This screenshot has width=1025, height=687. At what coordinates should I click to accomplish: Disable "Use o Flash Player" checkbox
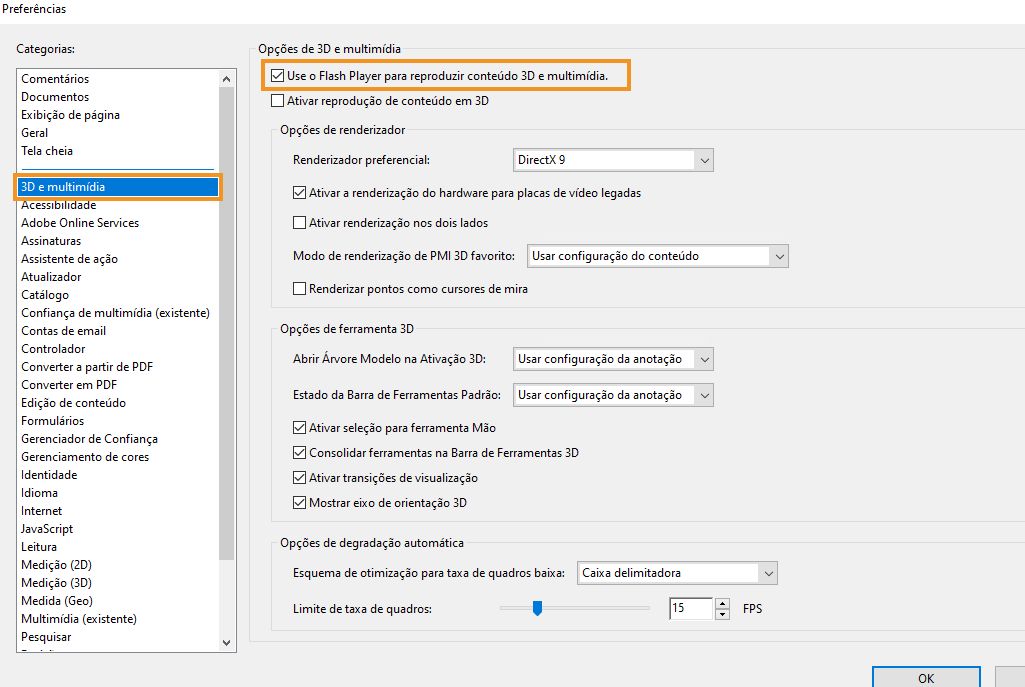(x=277, y=75)
